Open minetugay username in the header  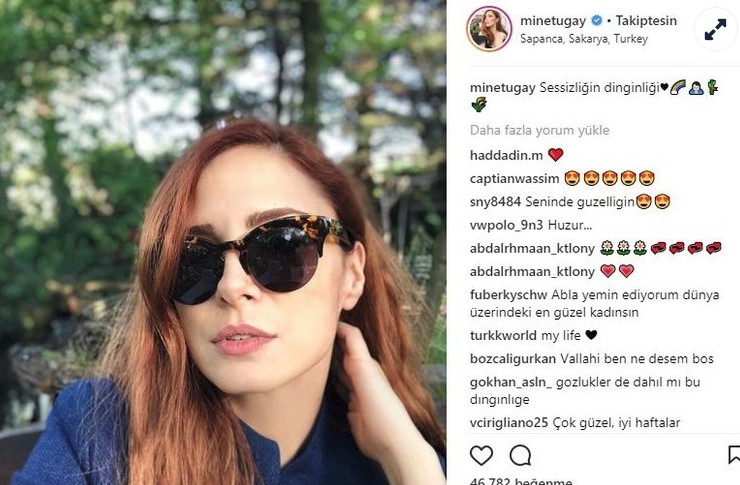coord(553,20)
